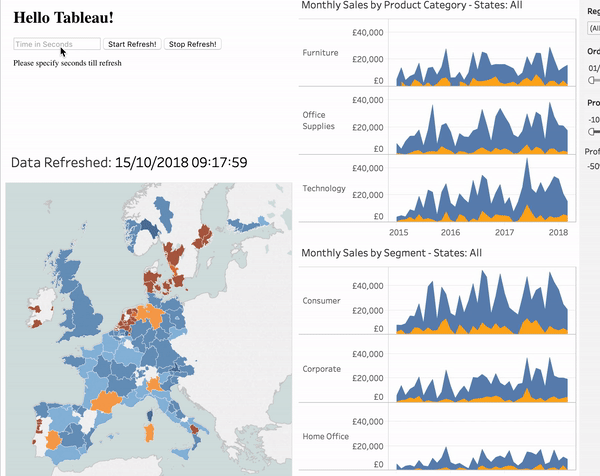
Task: Select the Home Office segment label
Action: tap(325, 436)
